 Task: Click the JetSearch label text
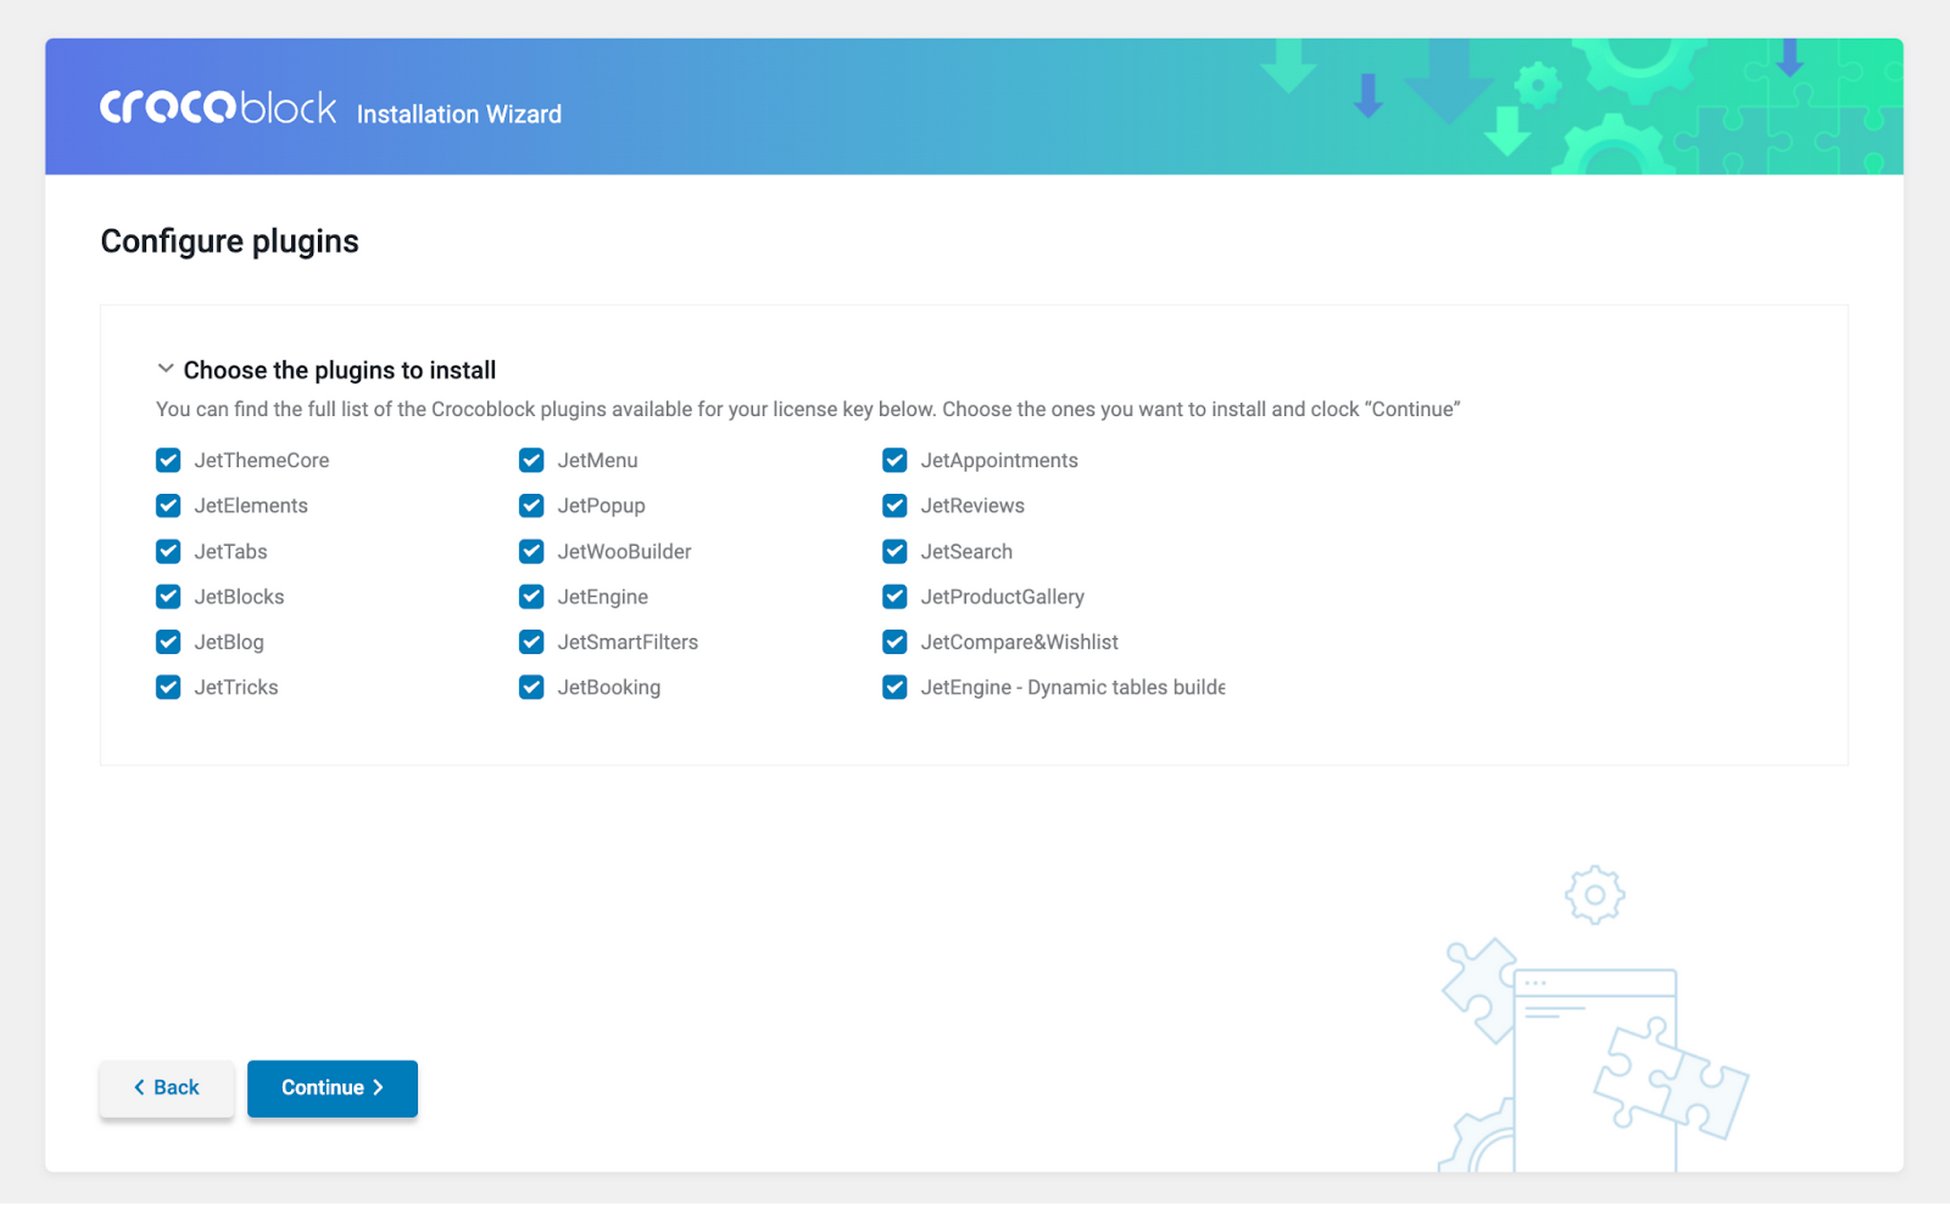pyautogui.click(x=966, y=551)
